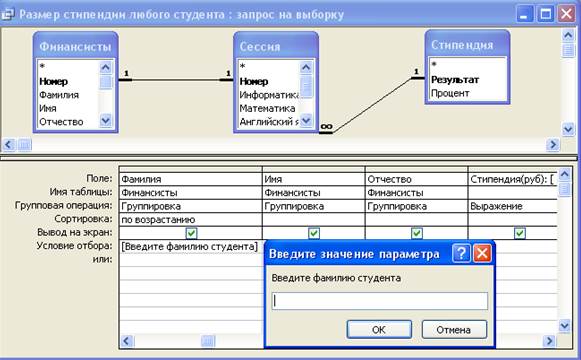This screenshot has width=581, height=360.
Task: Click the Фамилия cell in the Поле row
Action: 190,179
